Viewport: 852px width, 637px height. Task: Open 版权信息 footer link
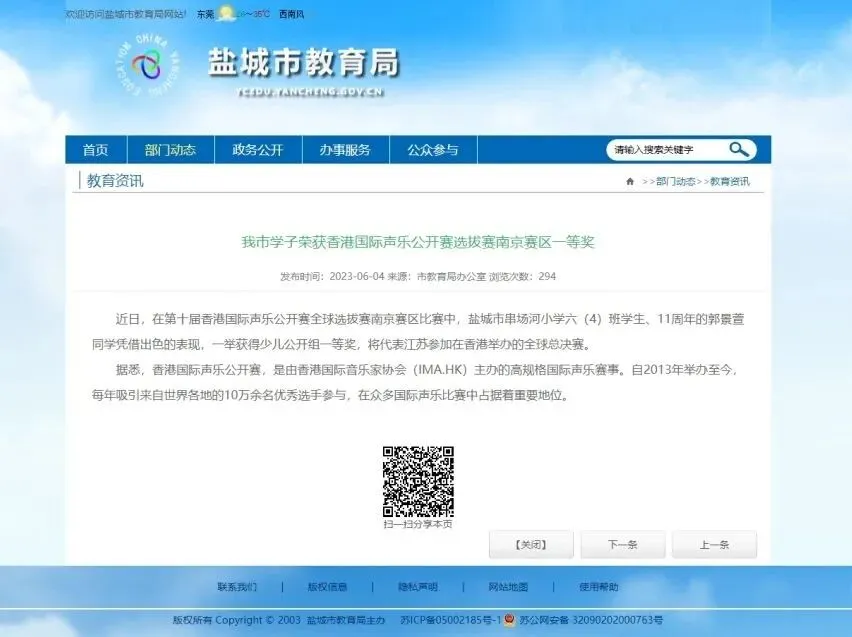[327, 587]
